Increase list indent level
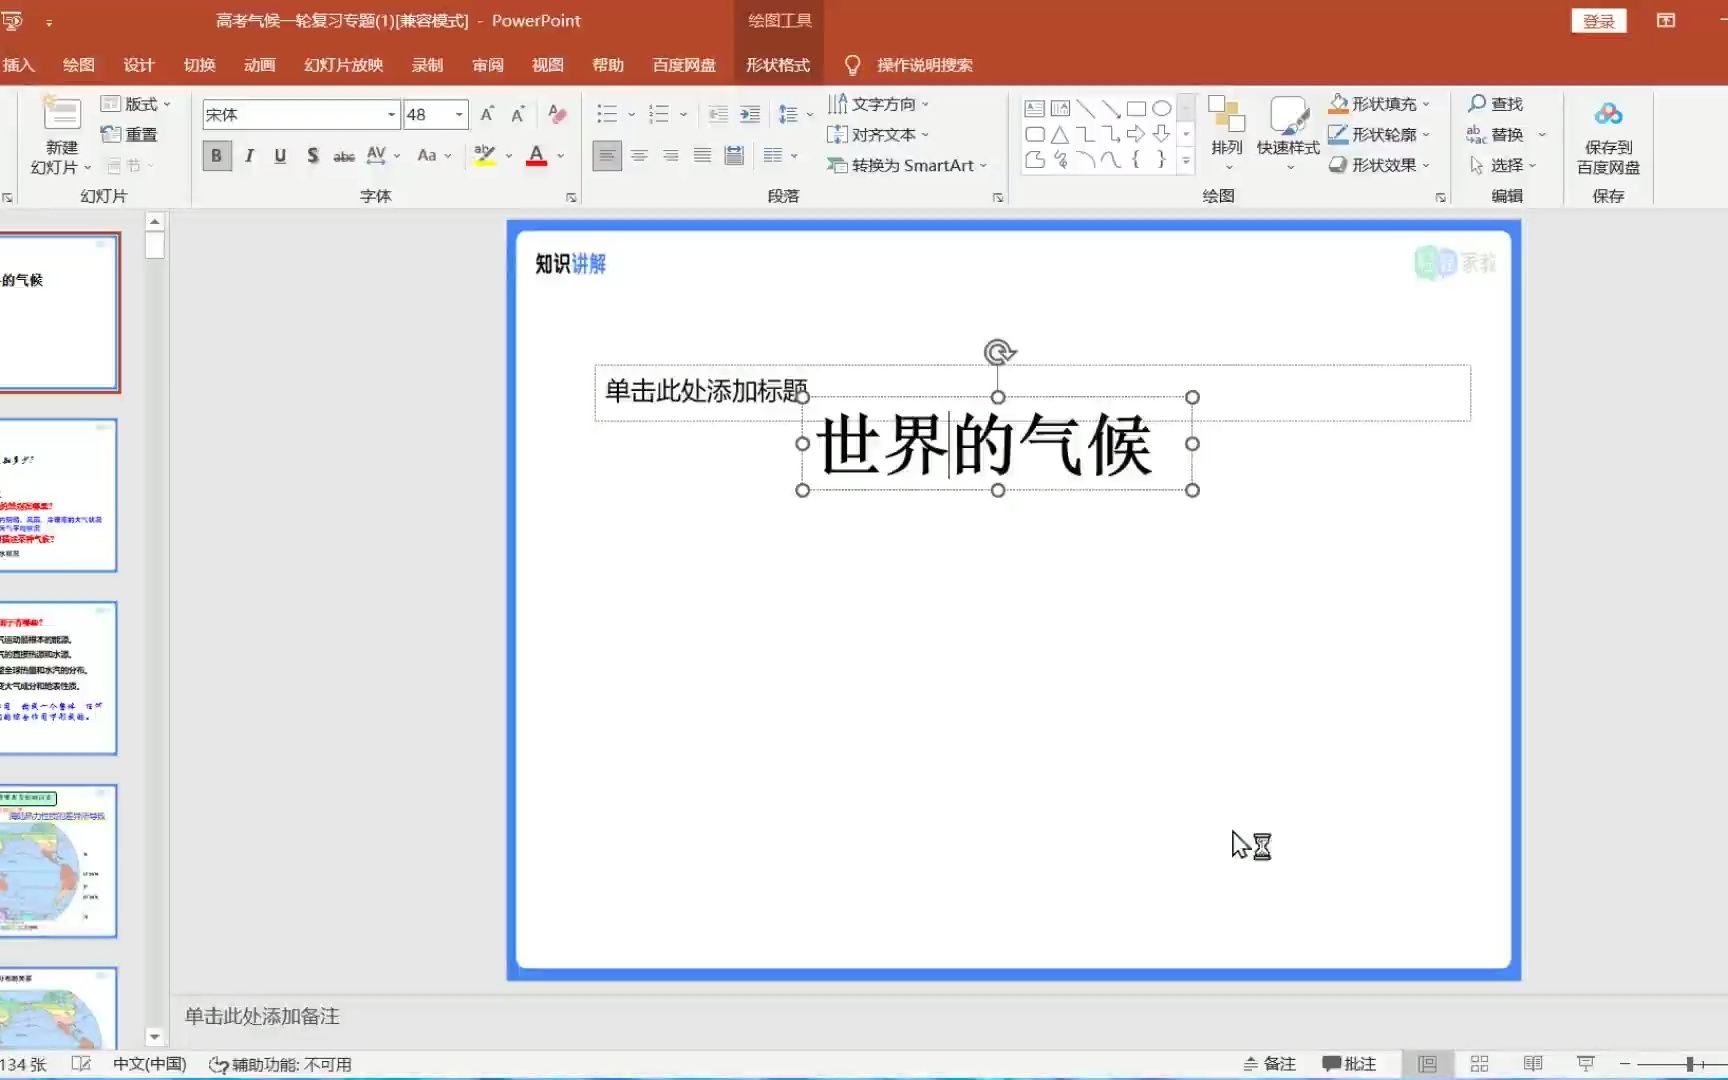The height and width of the screenshot is (1080, 1728). click(750, 114)
